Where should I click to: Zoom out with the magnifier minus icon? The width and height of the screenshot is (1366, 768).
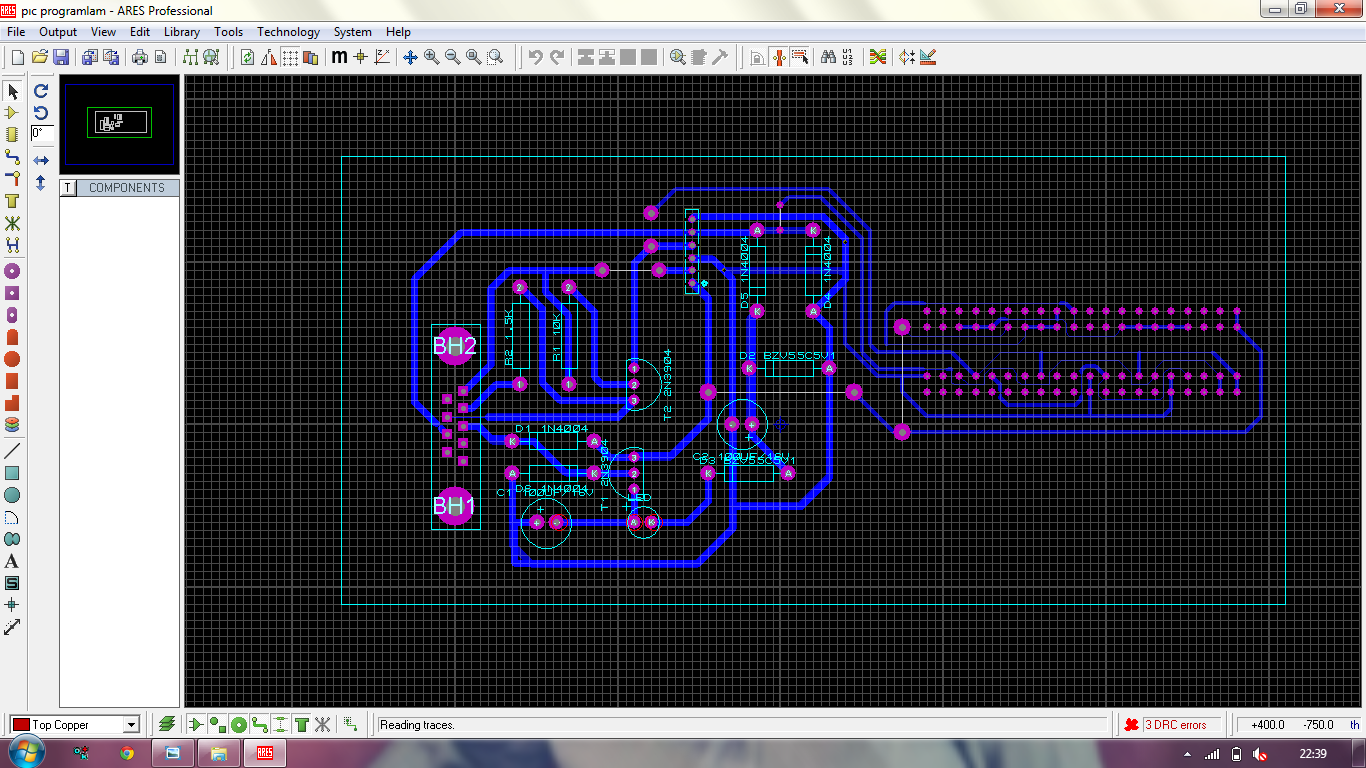point(452,57)
